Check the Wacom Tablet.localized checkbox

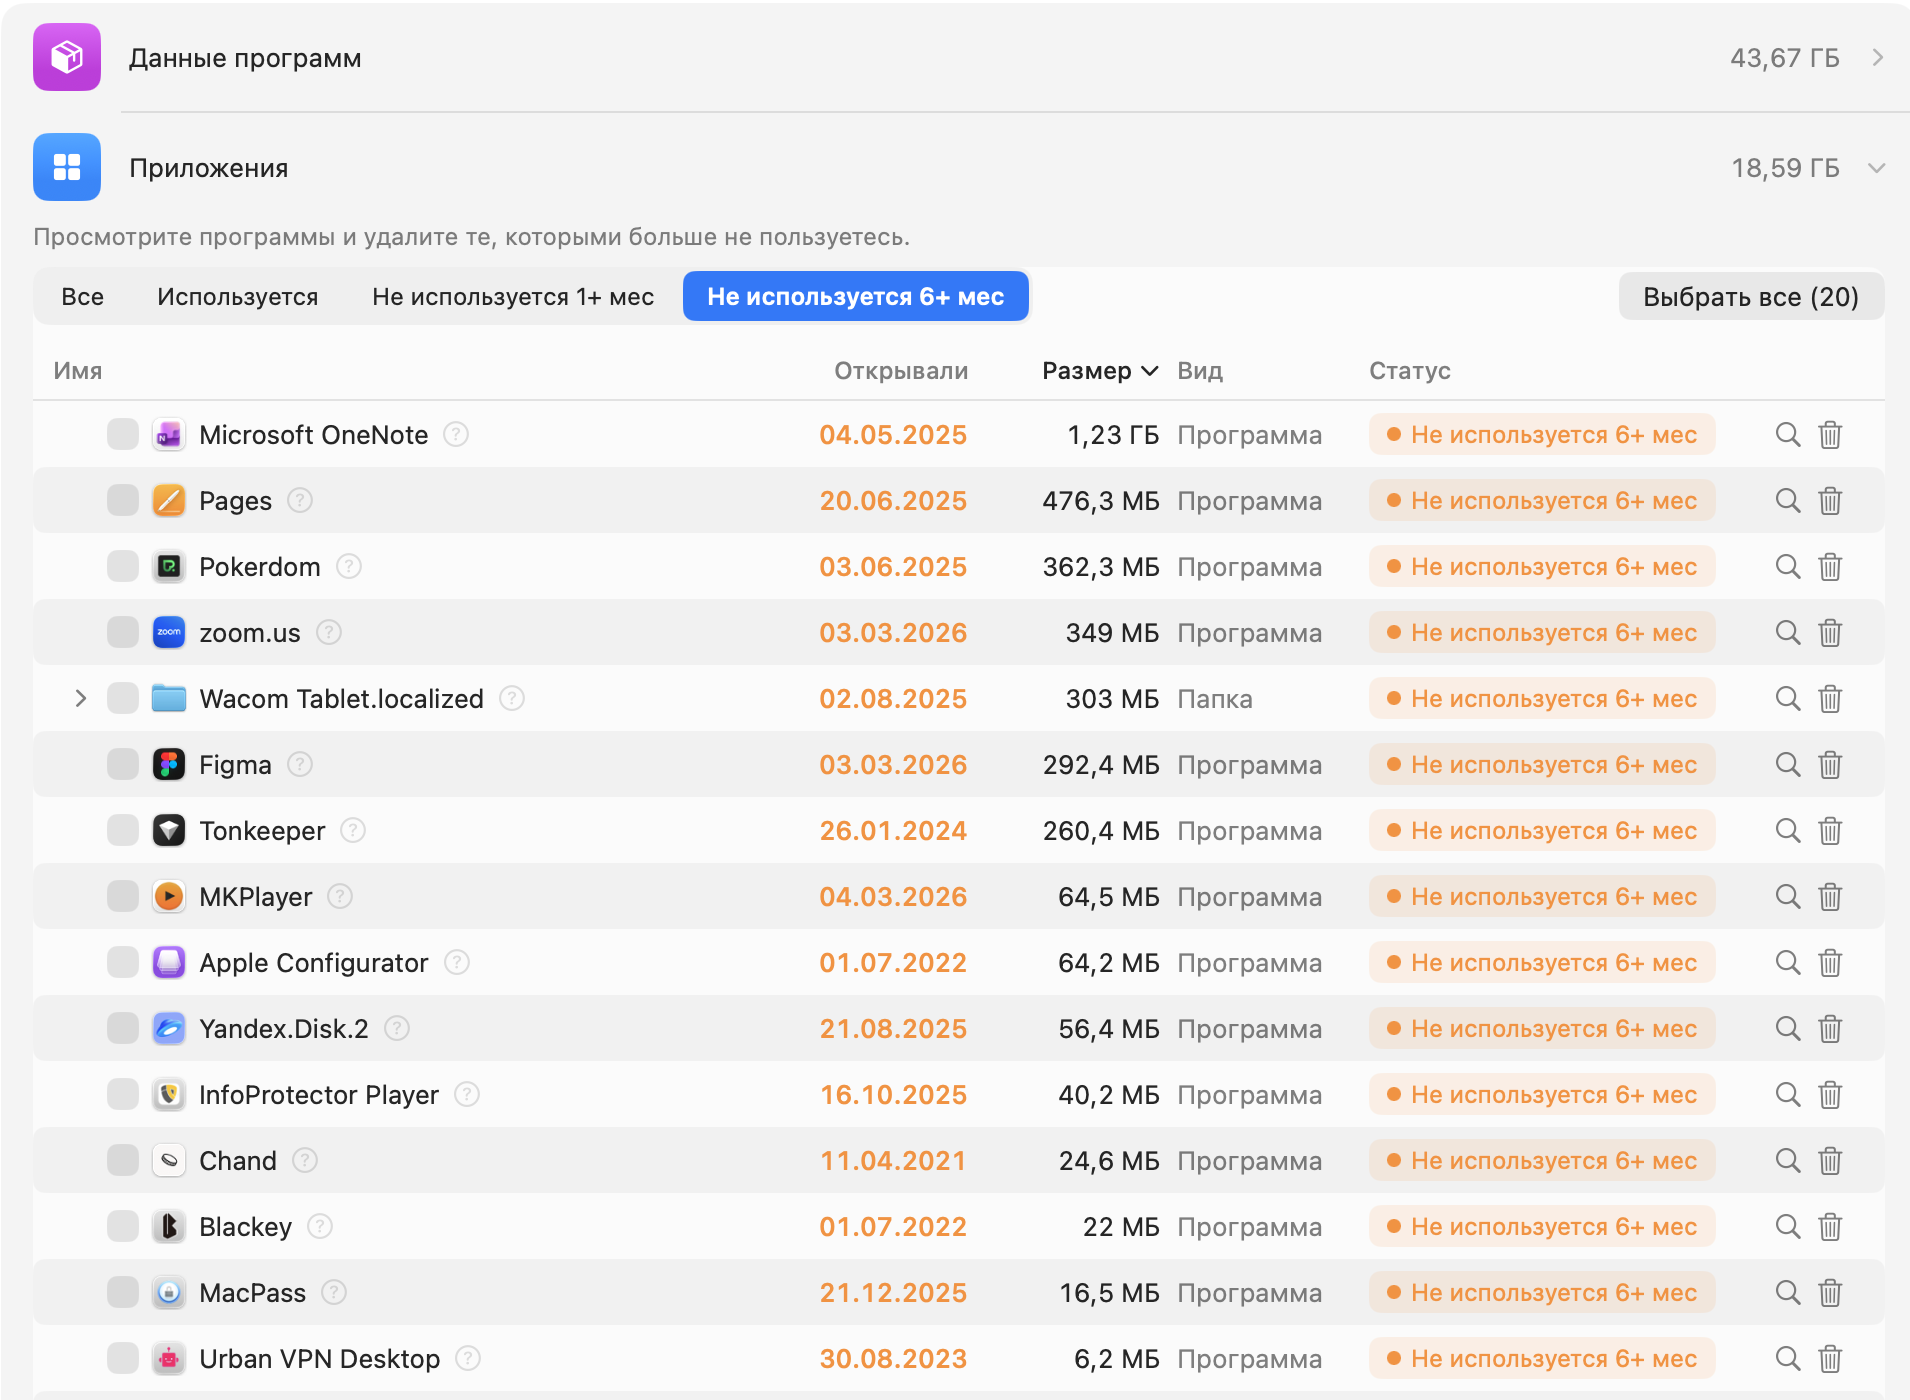123,699
